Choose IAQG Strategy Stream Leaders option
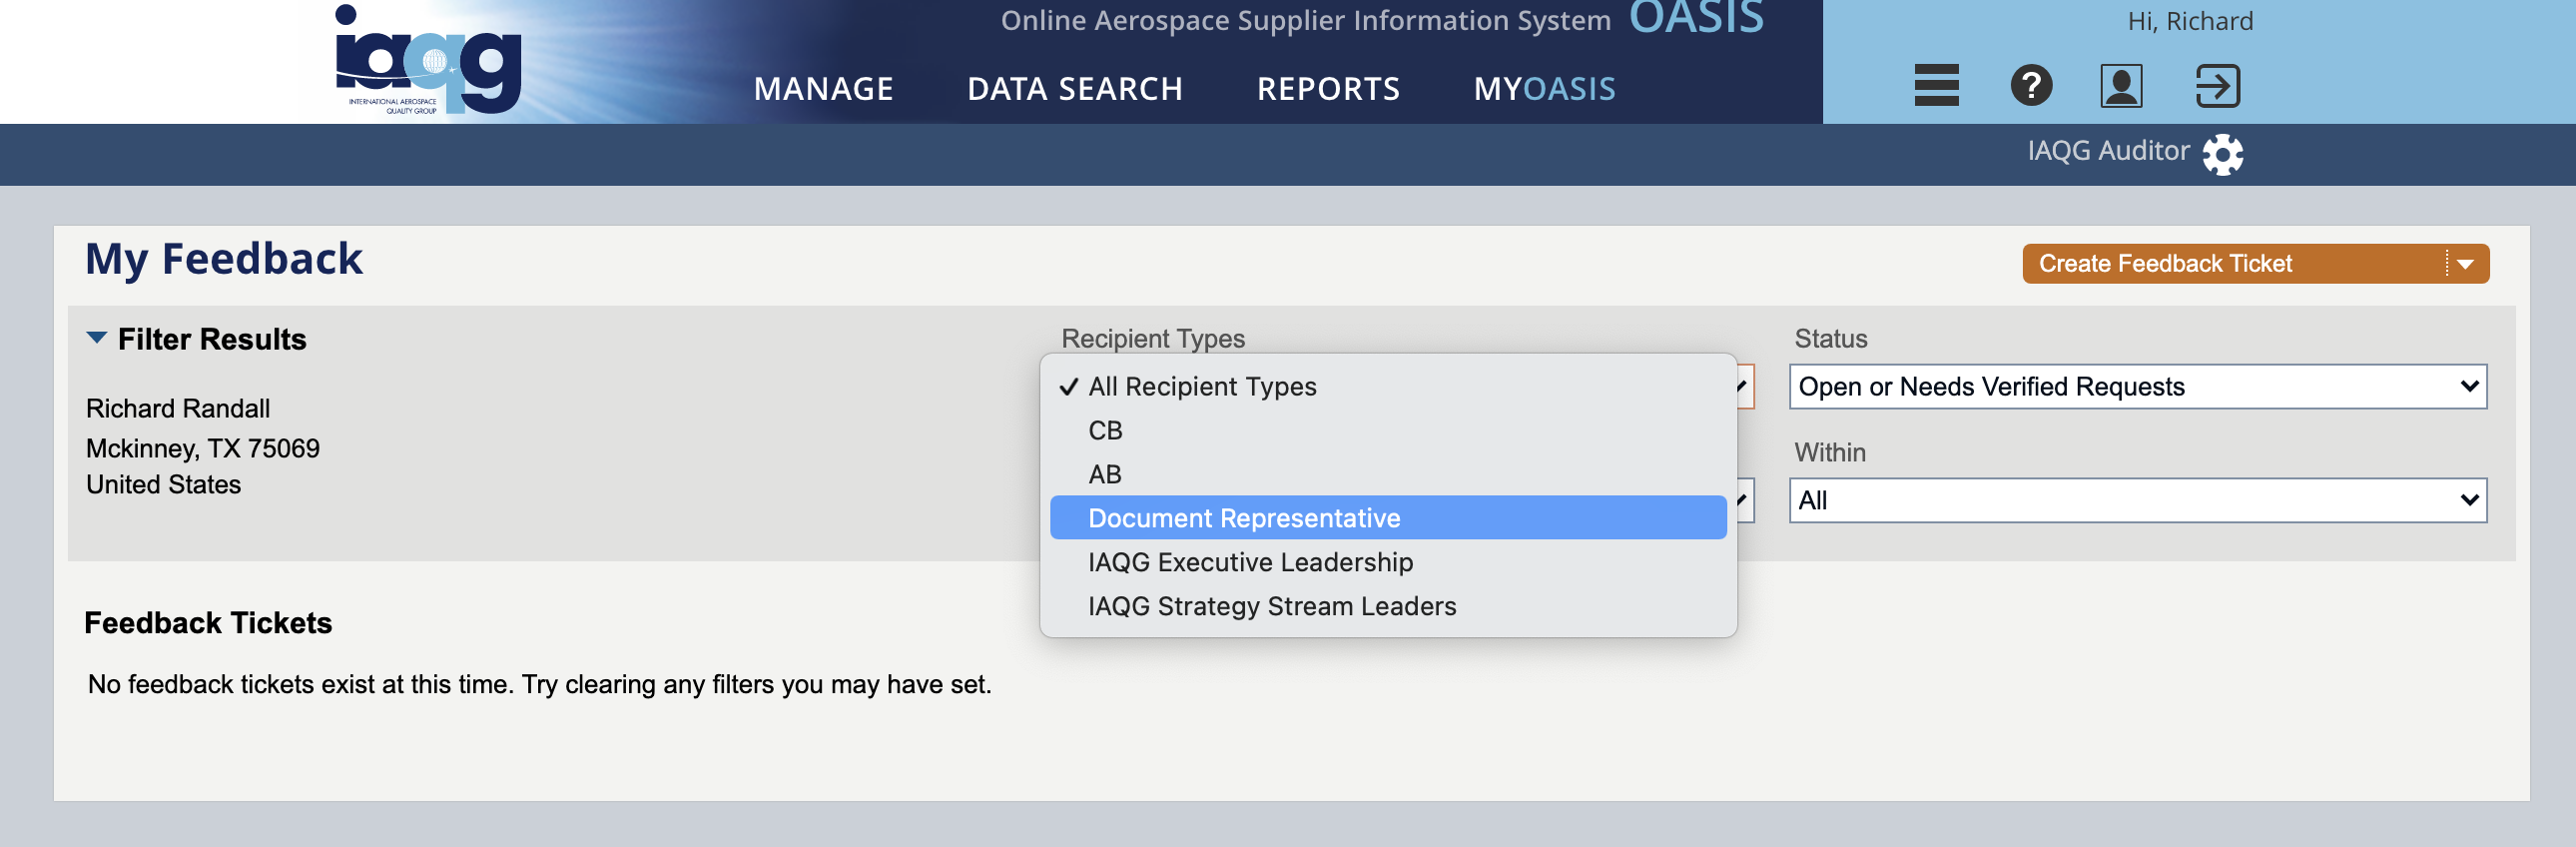The height and width of the screenshot is (847, 2576). [x=1388, y=607]
